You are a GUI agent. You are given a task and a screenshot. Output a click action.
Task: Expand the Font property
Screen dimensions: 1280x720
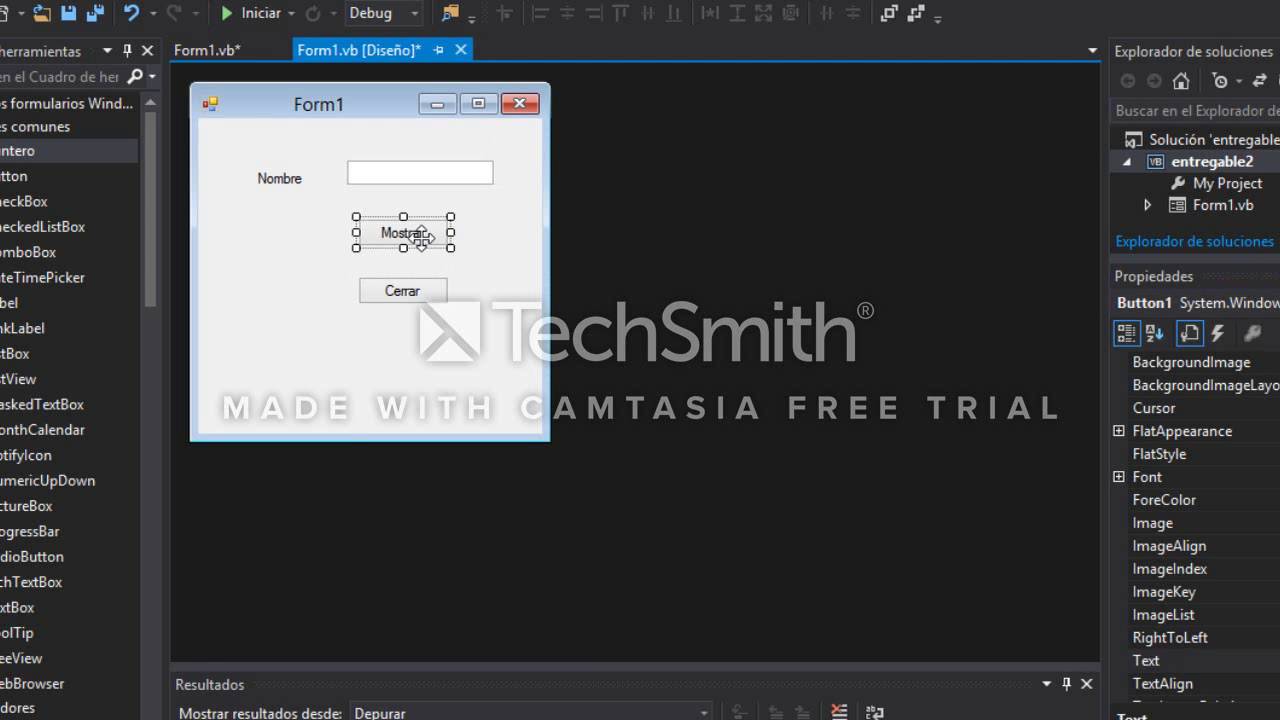point(1118,477)
